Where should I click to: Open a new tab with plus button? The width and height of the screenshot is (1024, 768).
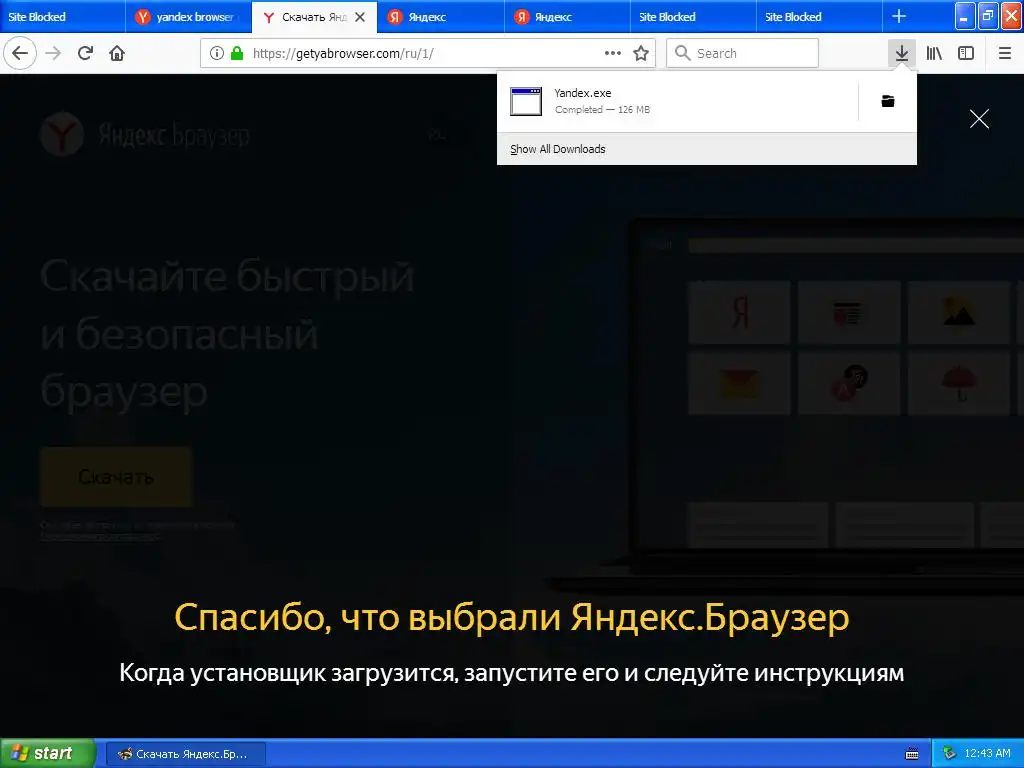click(899, 16)
